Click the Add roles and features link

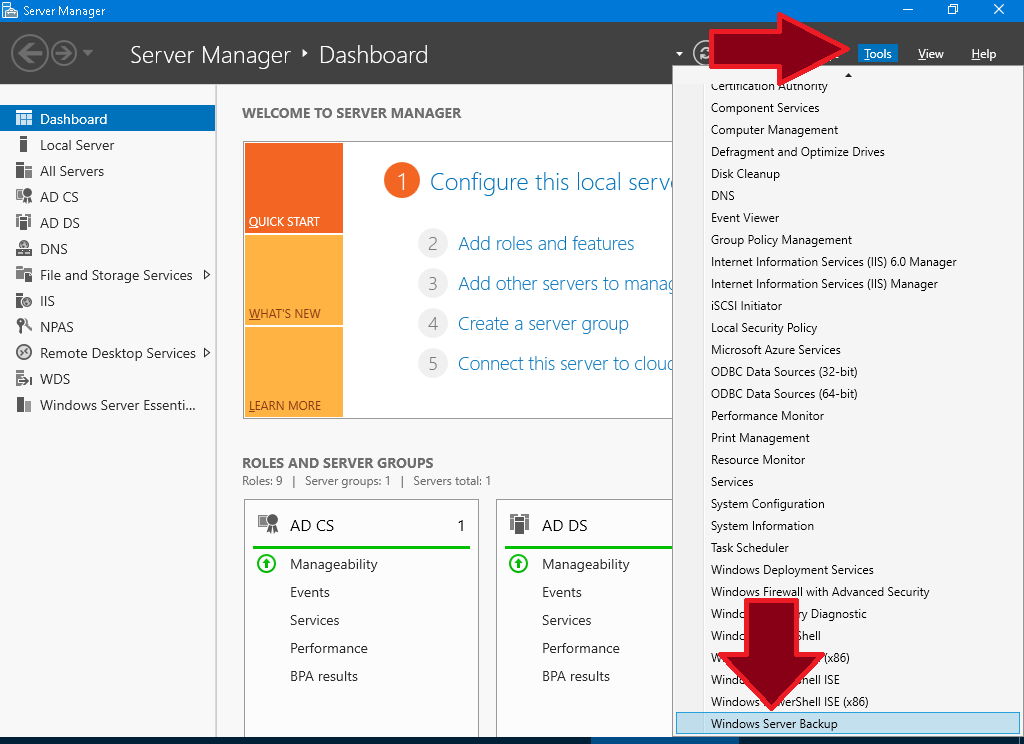coord(546,243)
